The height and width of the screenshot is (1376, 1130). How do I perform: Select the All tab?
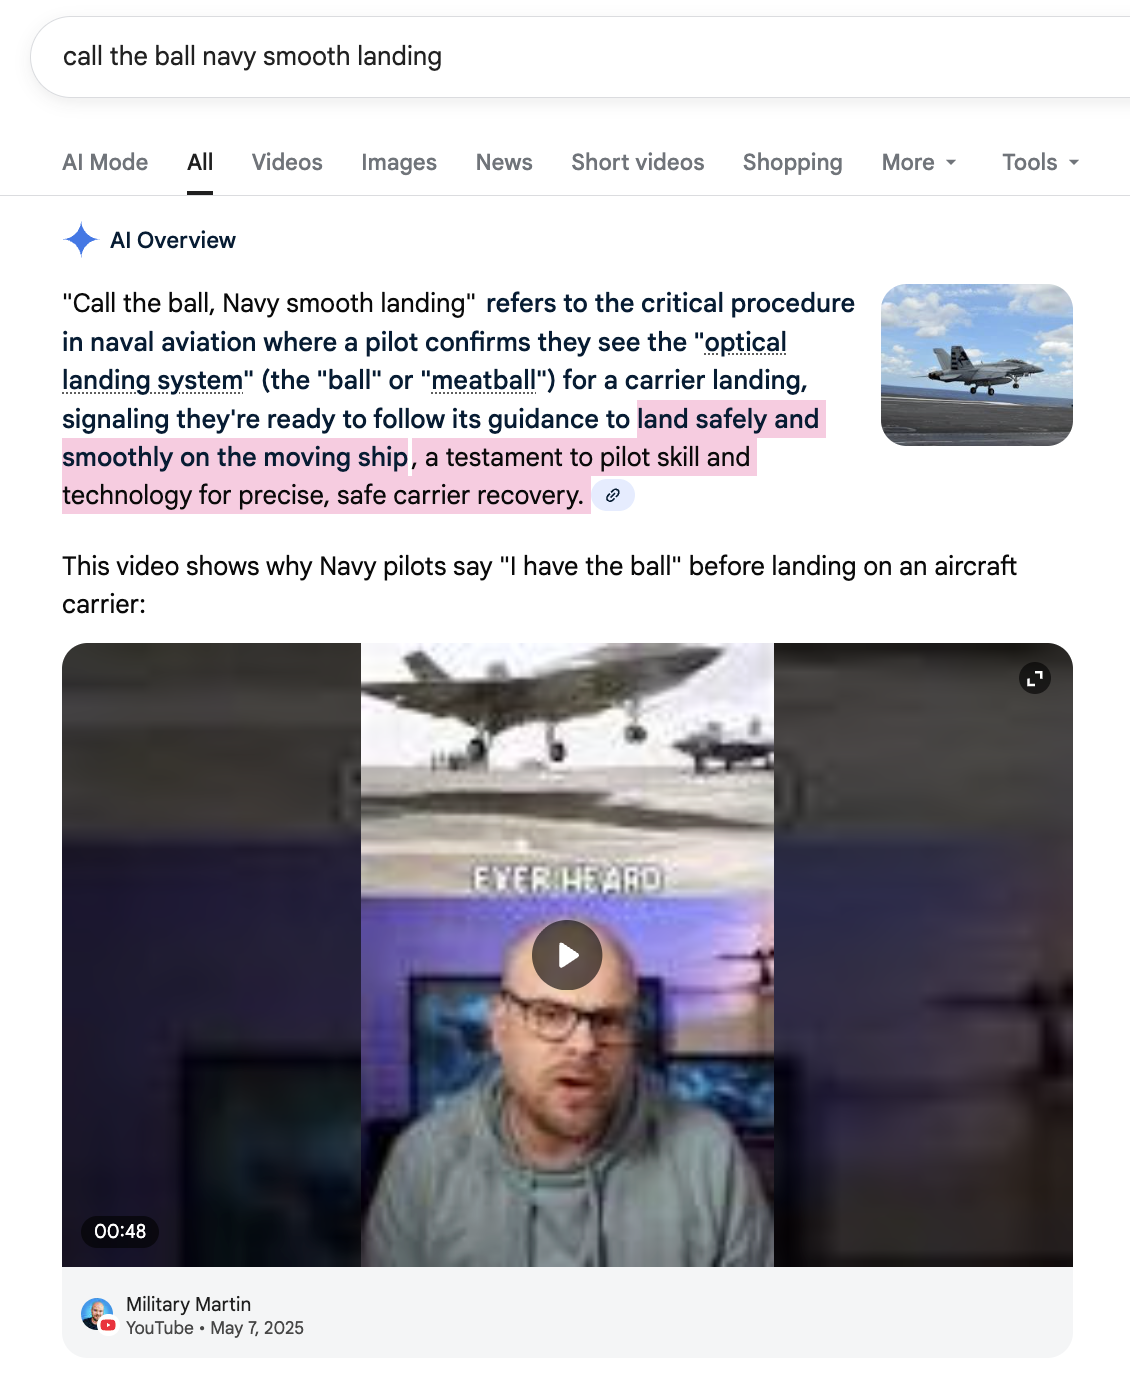pos(200,162)
